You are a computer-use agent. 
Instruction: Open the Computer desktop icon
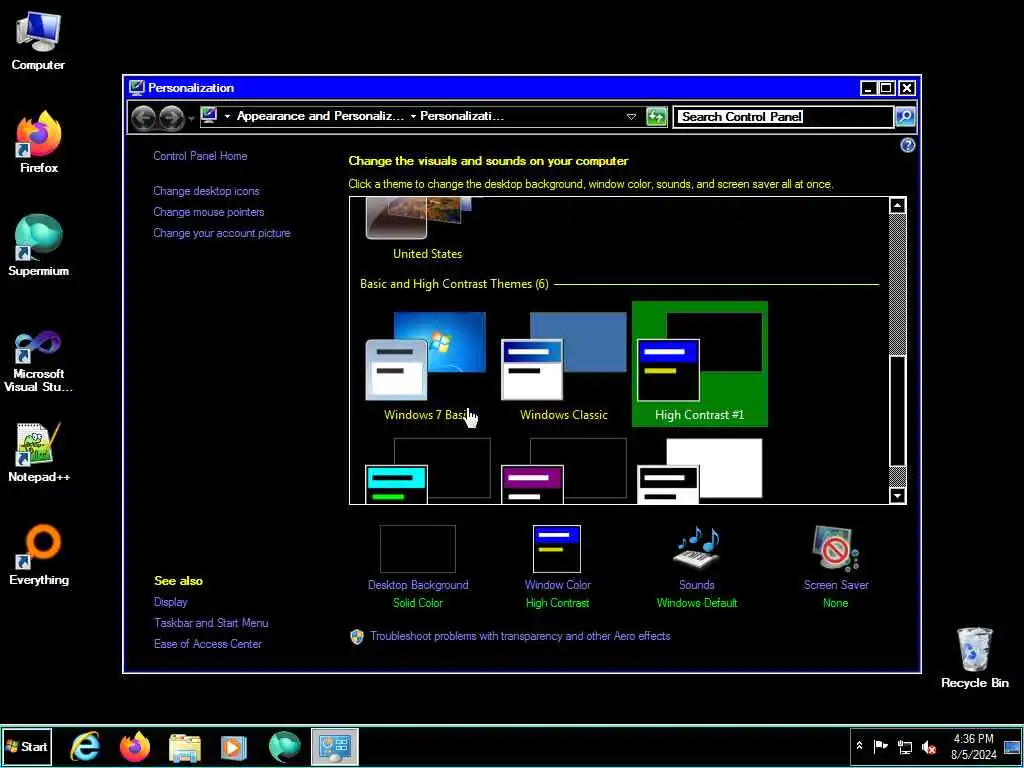38,40
